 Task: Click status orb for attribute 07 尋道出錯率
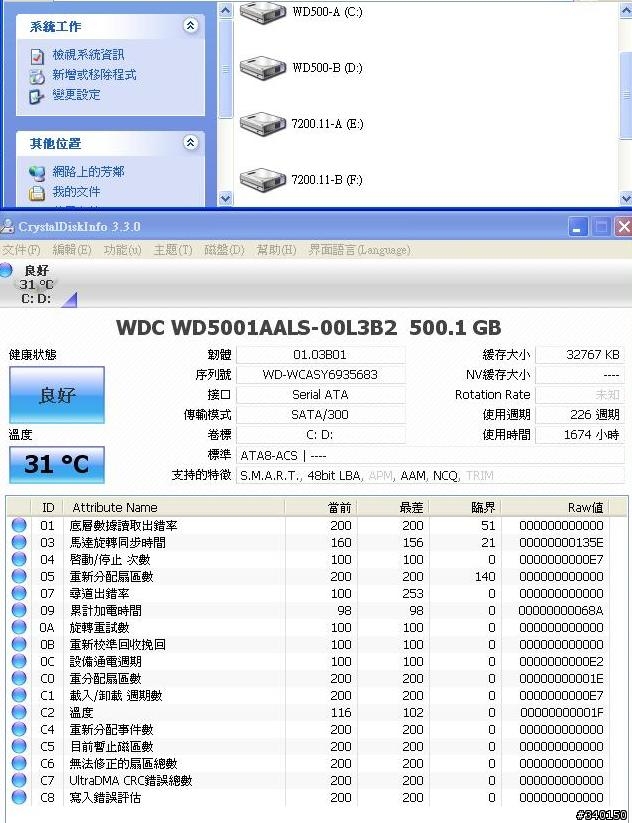[x=19, y=593]
